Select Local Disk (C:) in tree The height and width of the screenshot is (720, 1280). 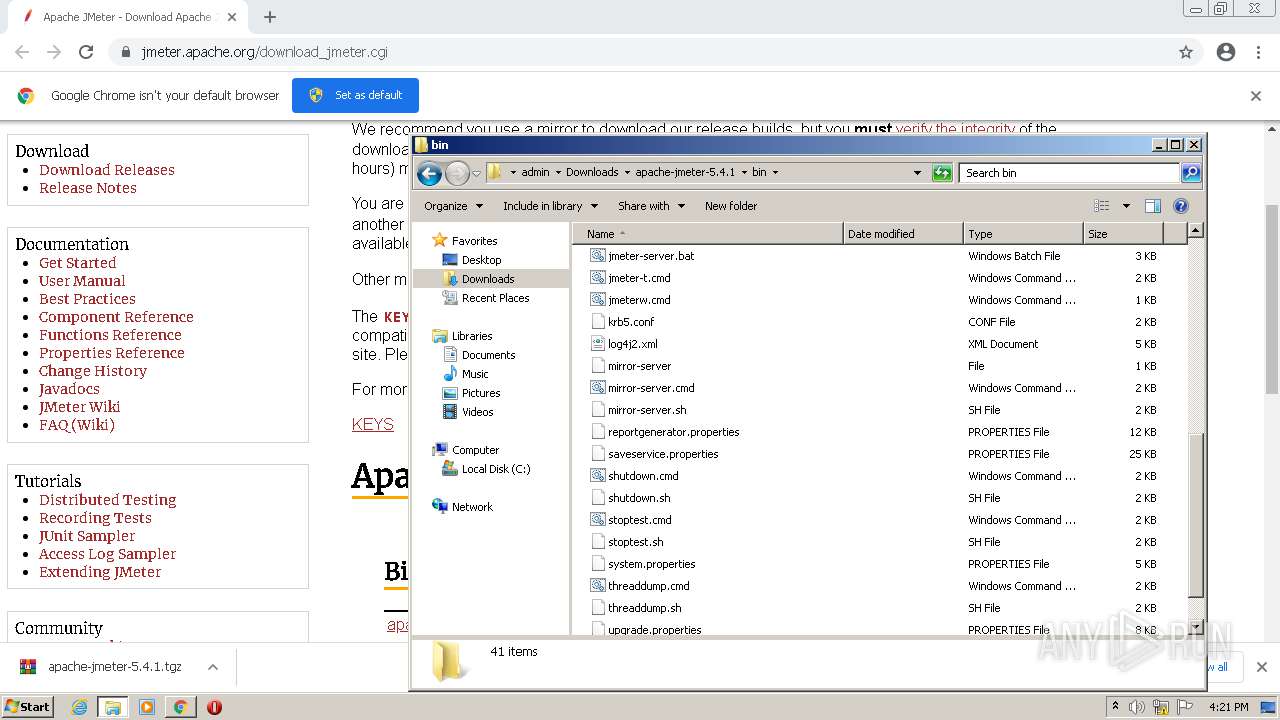coord(496,469)
